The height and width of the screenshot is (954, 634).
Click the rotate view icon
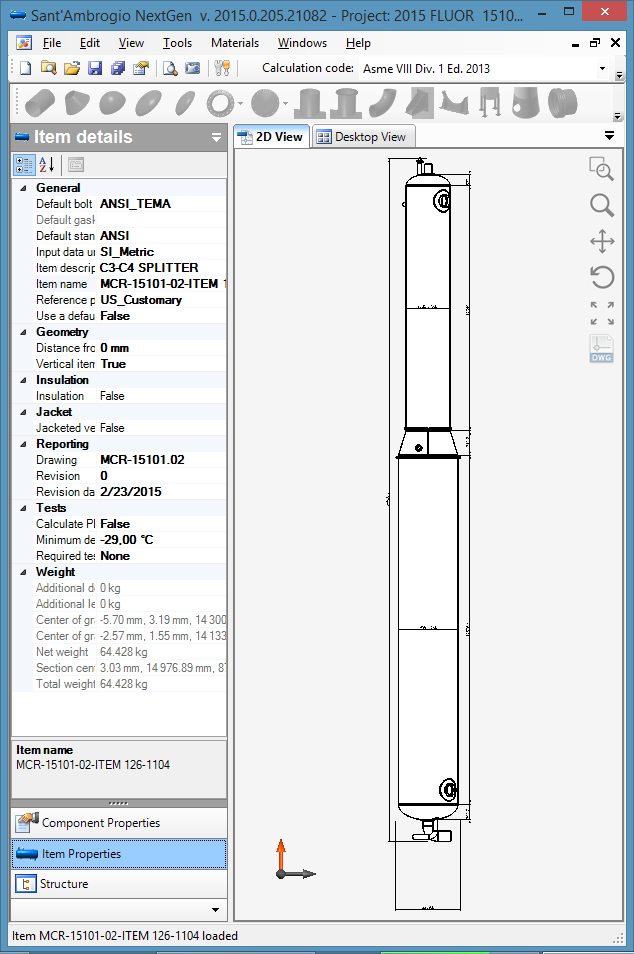coord(602,277)
